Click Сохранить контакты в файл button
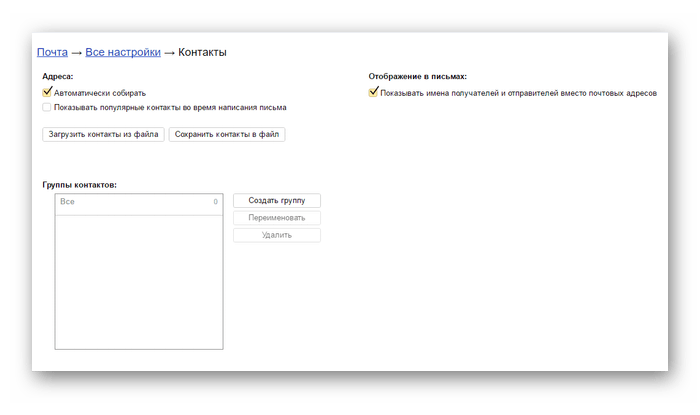 click(227, 134)
